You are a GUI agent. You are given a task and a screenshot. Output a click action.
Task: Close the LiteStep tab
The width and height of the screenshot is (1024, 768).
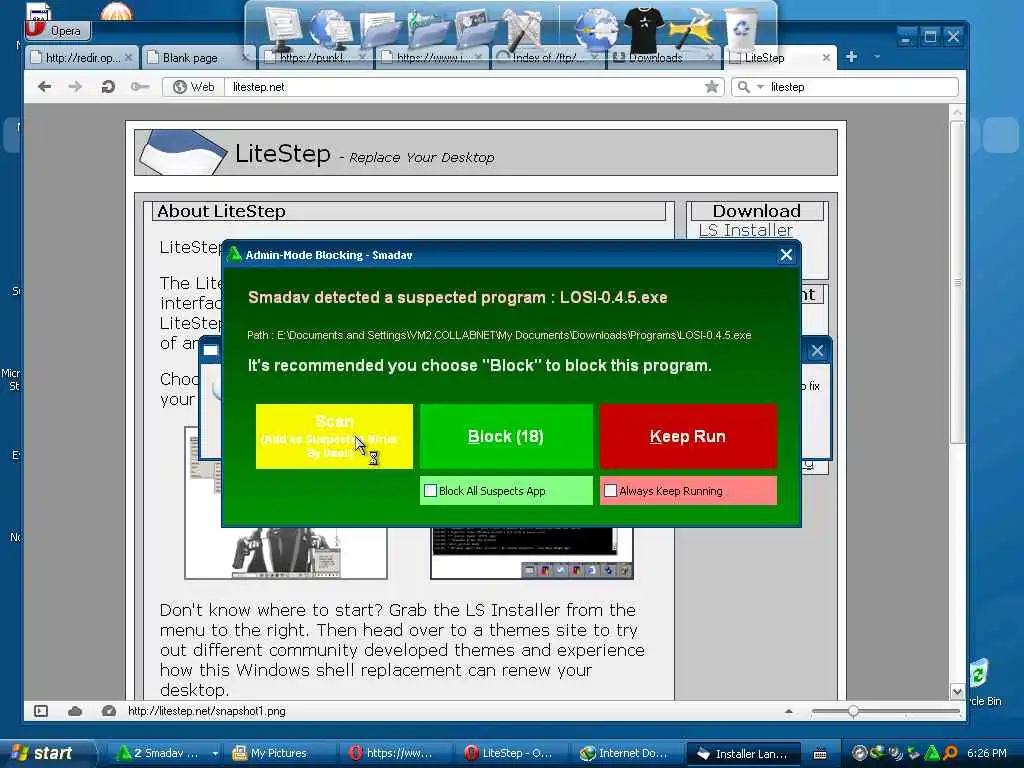(x=826, y=57)
